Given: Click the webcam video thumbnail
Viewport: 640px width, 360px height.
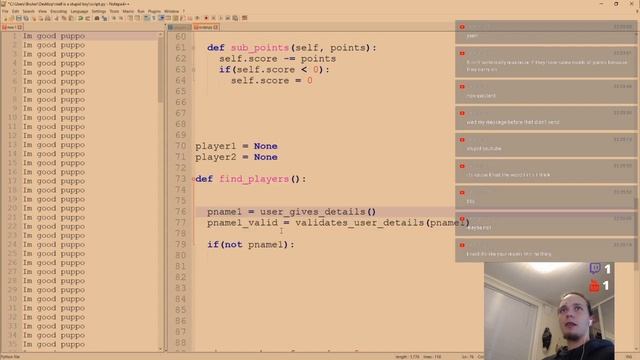Looking at the screenshot, I should tap(549, 311).
